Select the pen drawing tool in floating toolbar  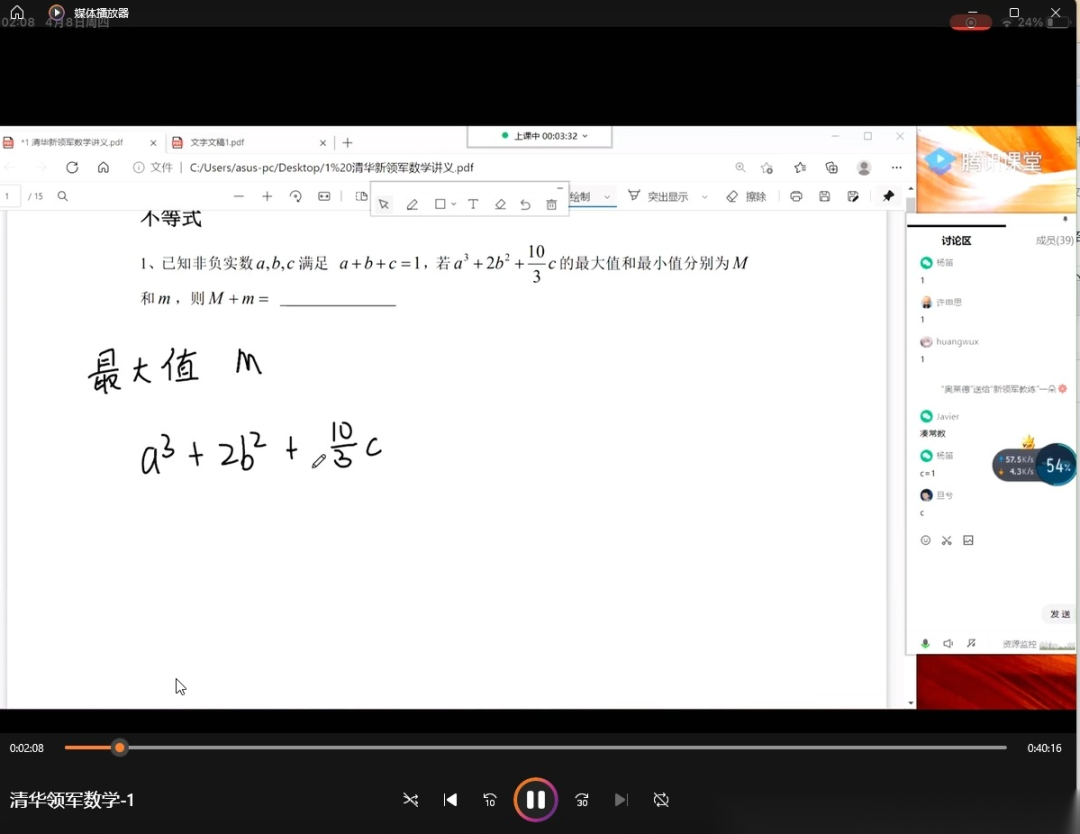coord(412,204)
